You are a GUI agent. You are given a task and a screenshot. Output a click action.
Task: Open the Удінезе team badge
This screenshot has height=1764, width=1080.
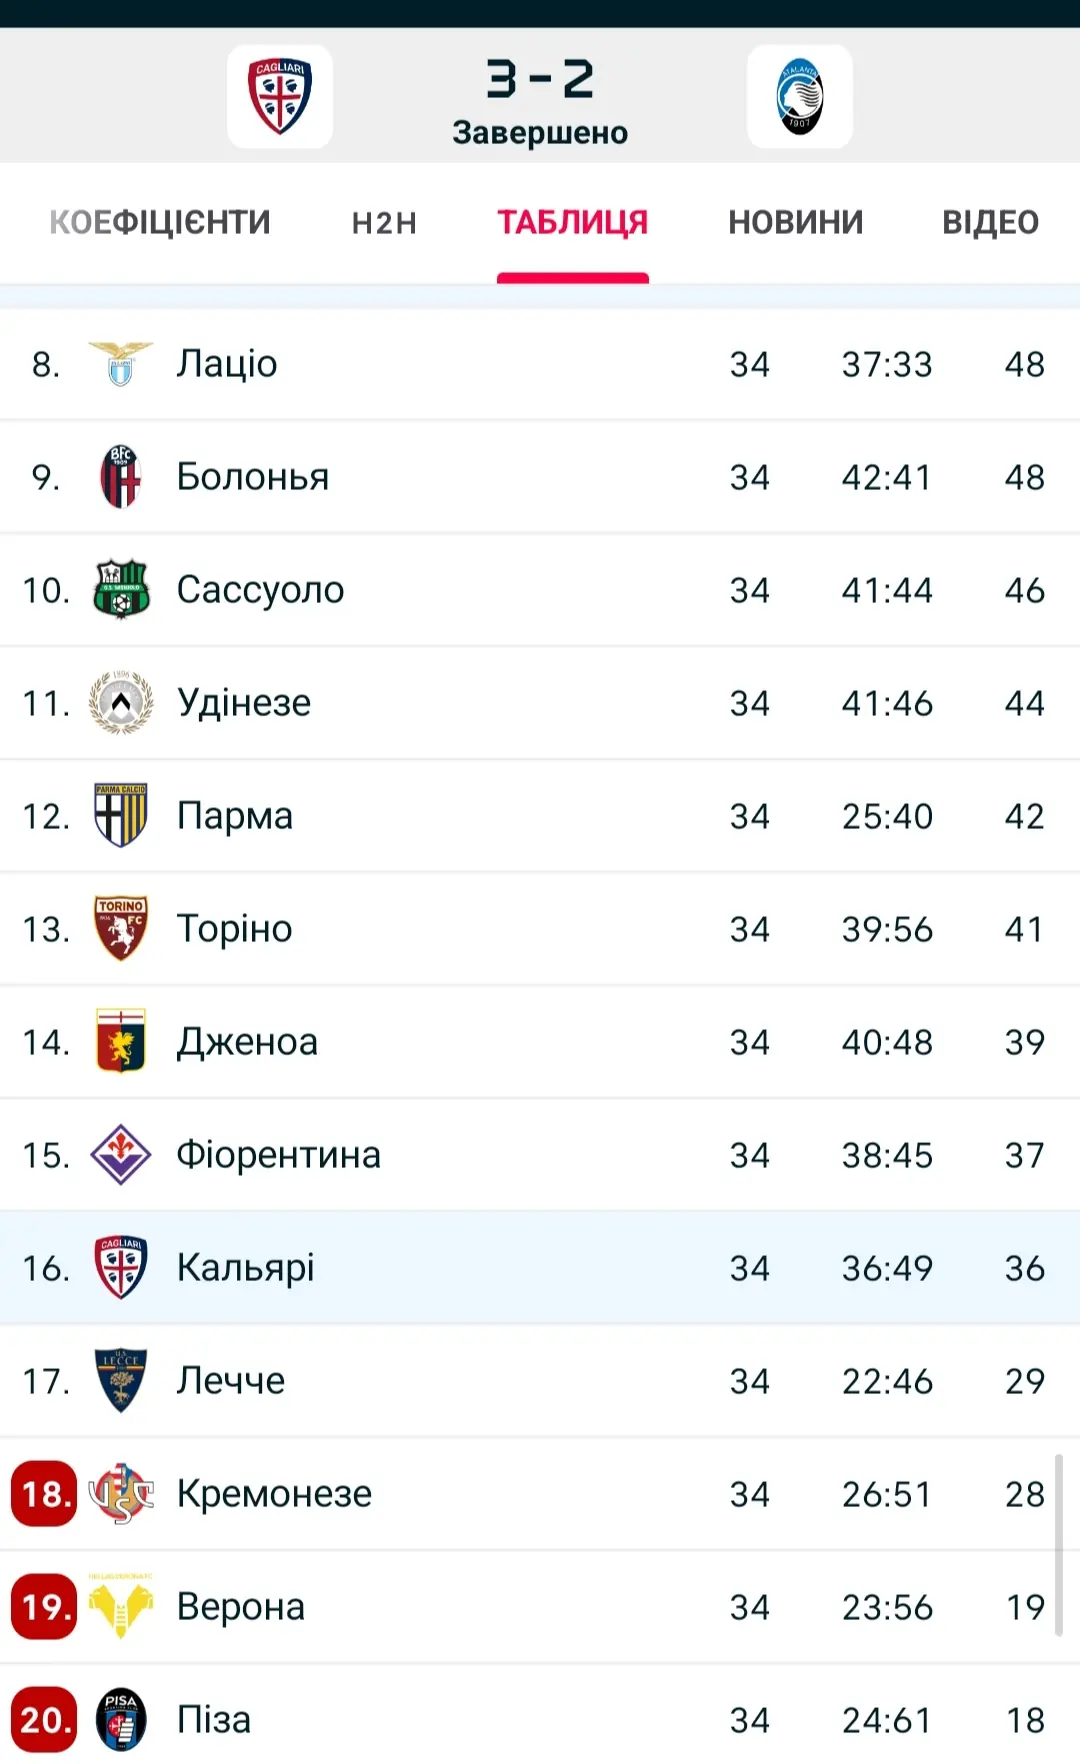tap(121, 703)
